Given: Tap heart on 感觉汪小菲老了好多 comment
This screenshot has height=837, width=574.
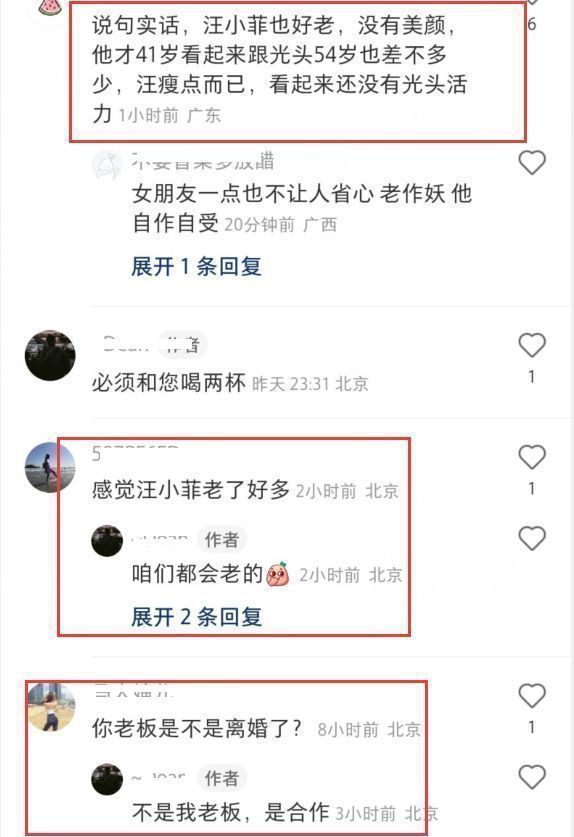Looking at the screenshot, I should (x=532, y=457).
